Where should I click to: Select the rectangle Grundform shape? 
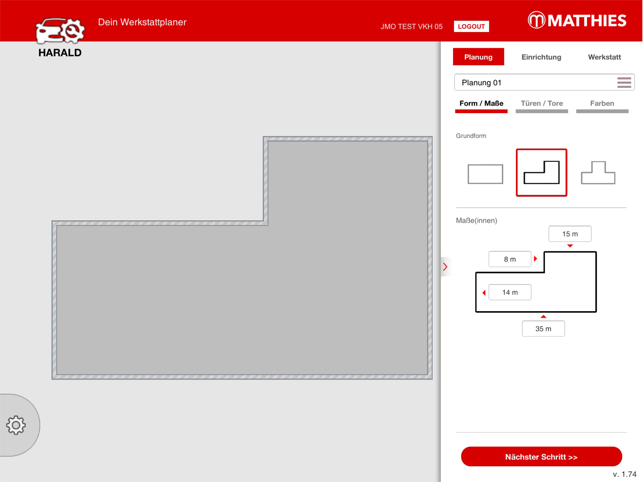click(x=485, y=174)
